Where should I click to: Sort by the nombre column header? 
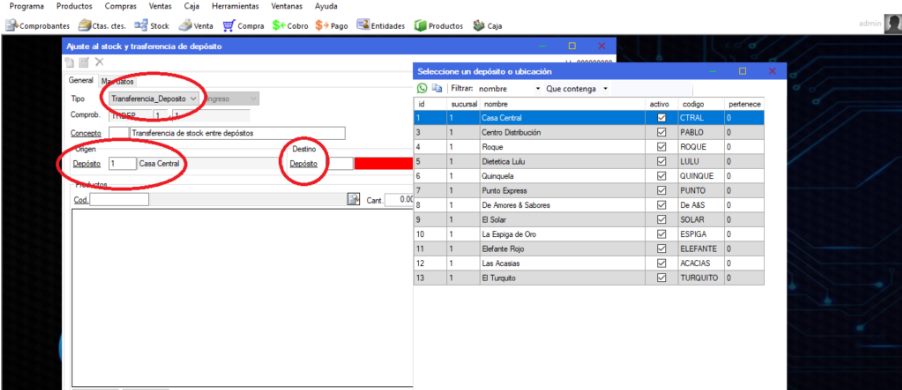pos(563,104)
